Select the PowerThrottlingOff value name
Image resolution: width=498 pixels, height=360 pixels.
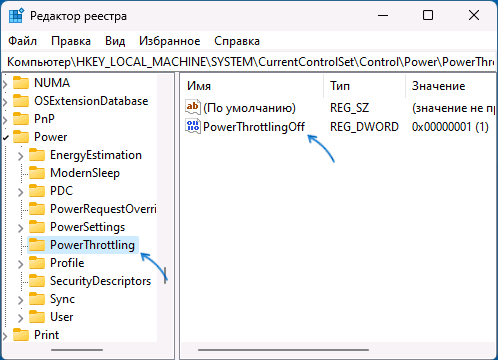[x=254, y=127]
